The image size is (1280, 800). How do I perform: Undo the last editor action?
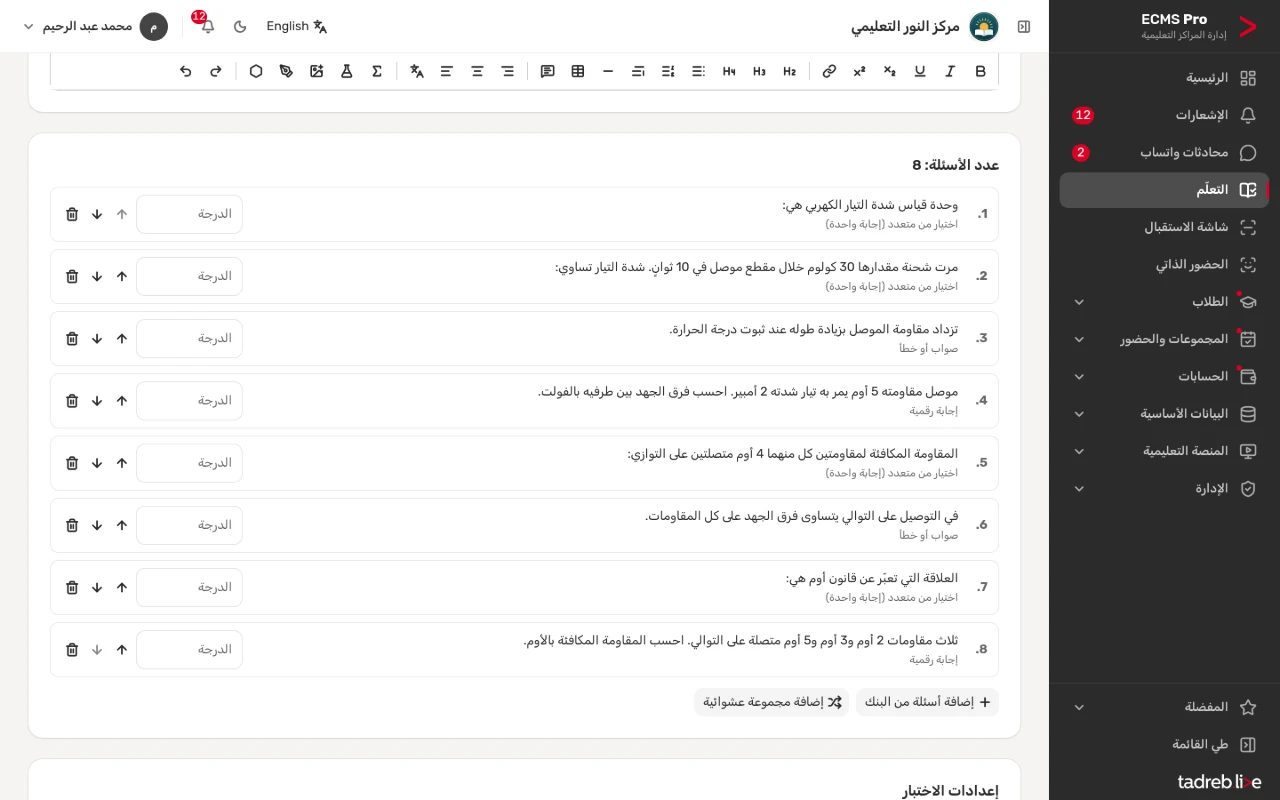[x=186, y=71]
